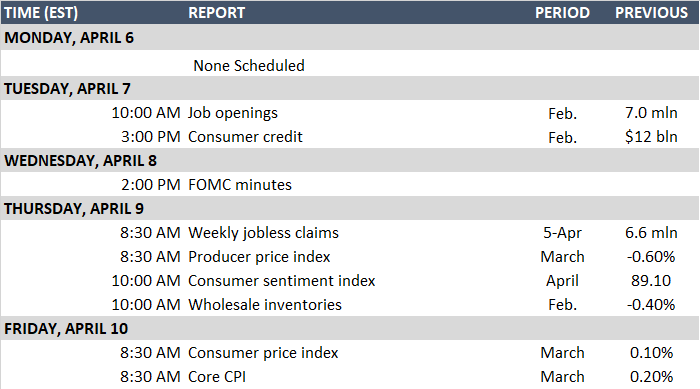Click the Wholesale inventories report
Image resolution: width=700 pixels, height=389 pixels.
[x=265, y=305]
